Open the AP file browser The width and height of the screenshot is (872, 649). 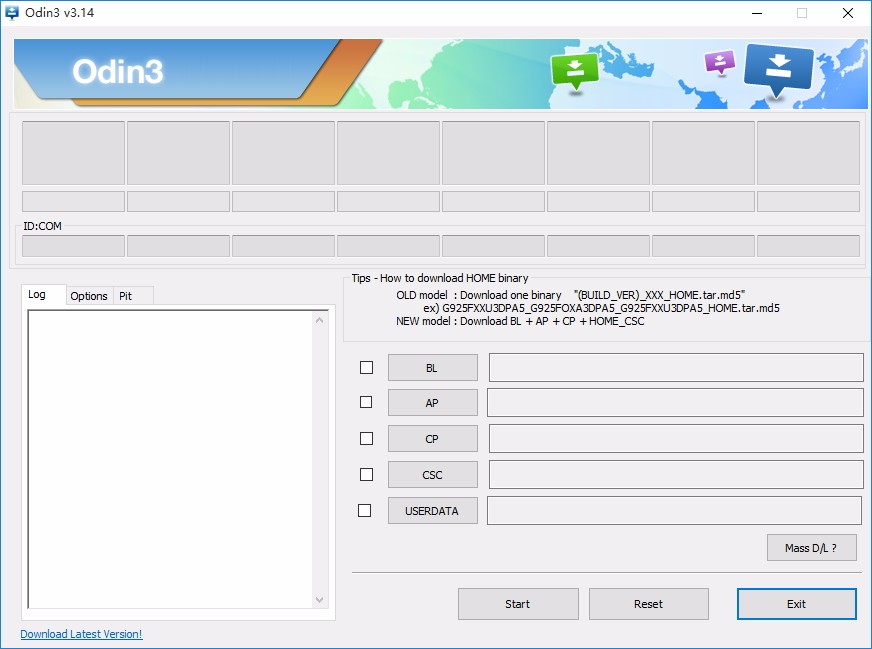click(x=432, y=402)
